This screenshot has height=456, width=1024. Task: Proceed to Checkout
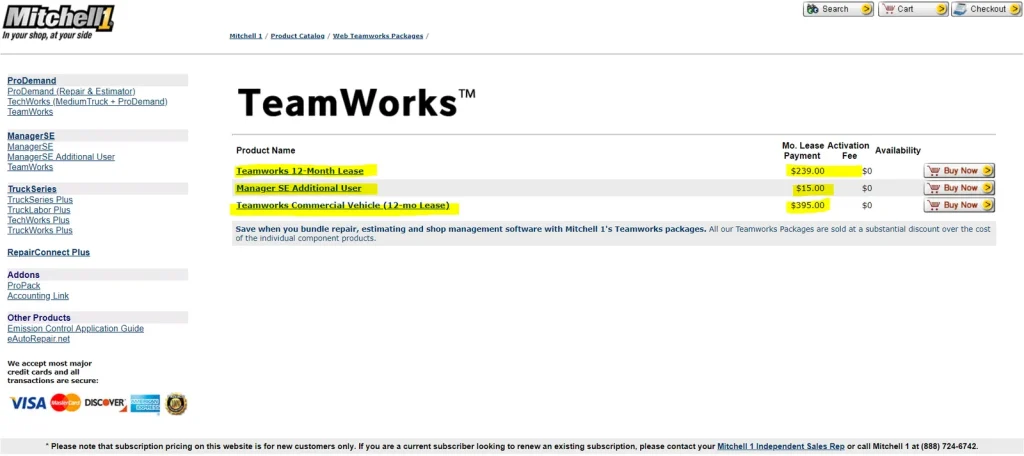coord(985,9)
